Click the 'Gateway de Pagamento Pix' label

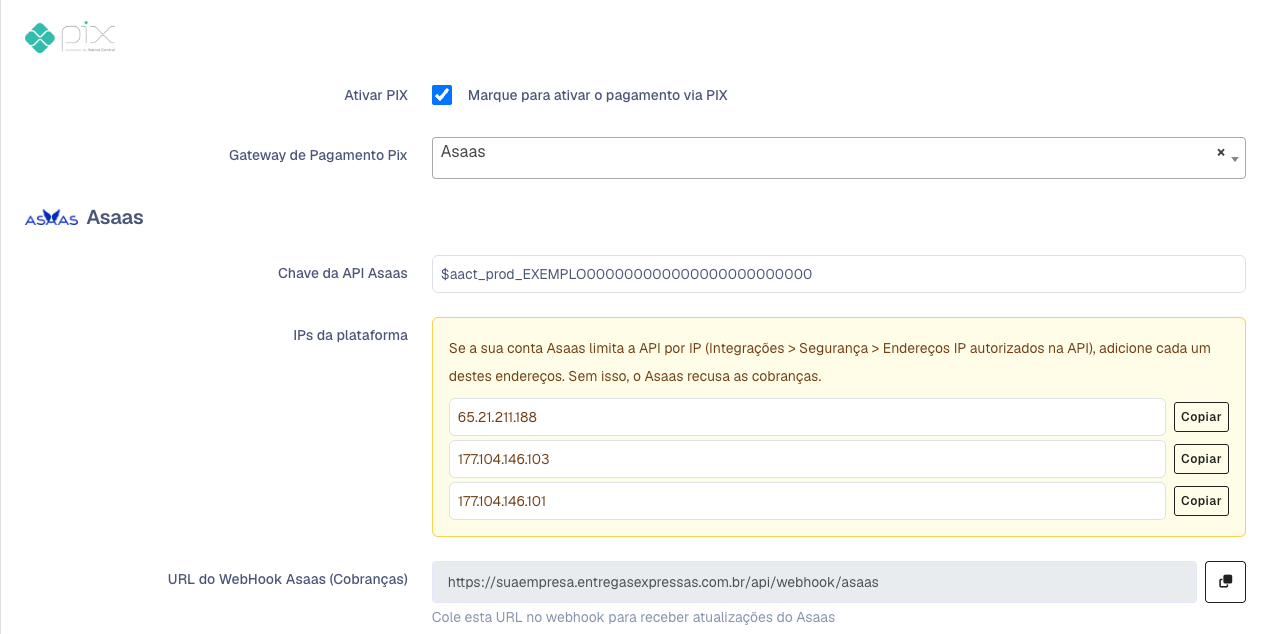click(318, 156)
